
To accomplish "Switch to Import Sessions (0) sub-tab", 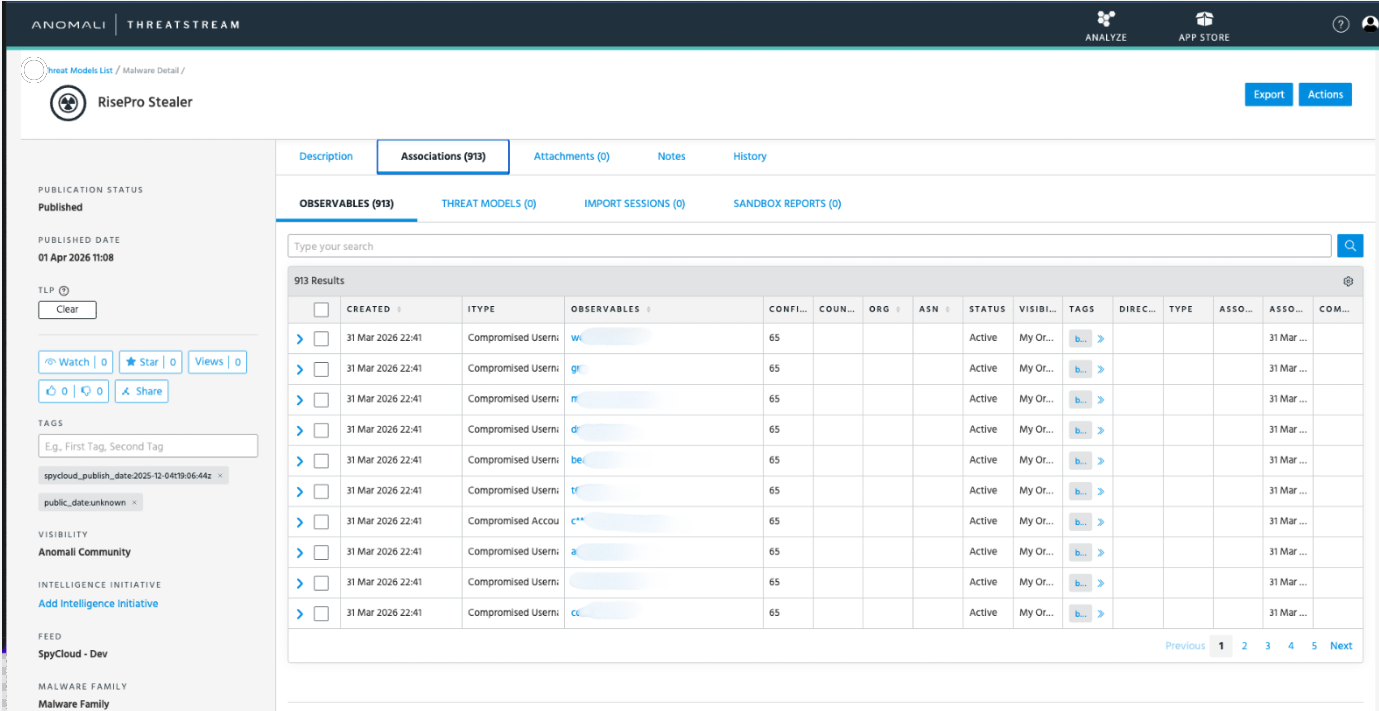I will tap(634, 203).
